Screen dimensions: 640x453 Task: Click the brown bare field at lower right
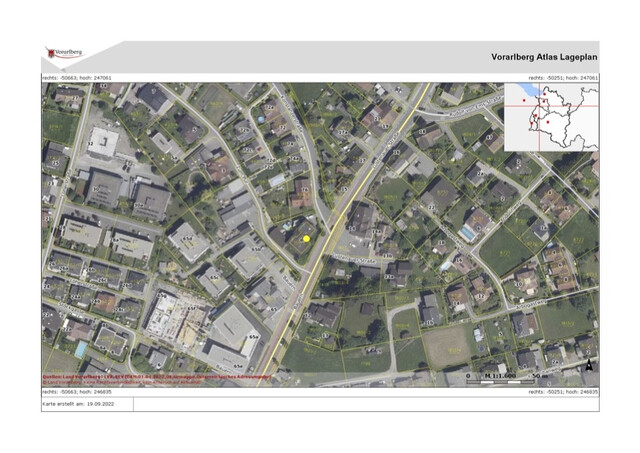pos(445,347)
